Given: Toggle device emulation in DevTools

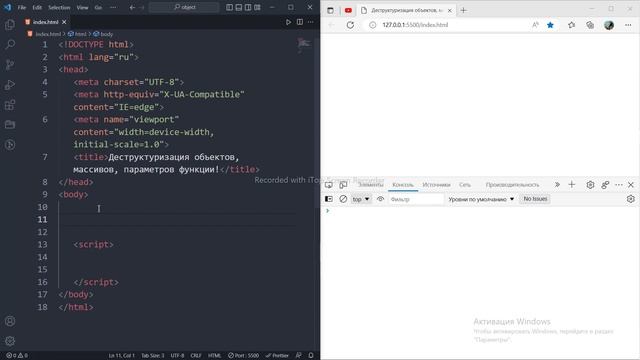Looking at the screenshot, I should coord(343,185).
